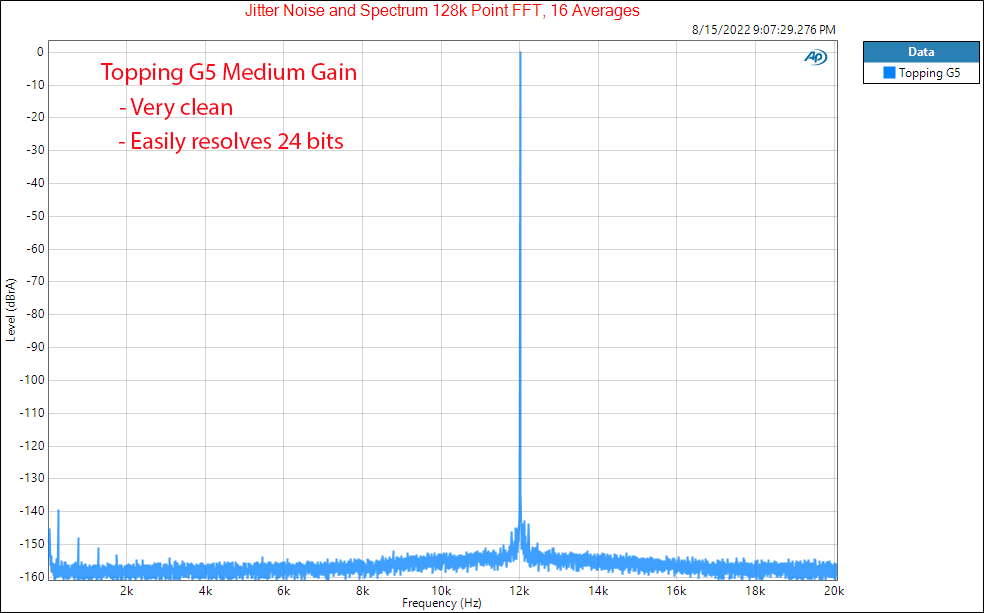Screen dimensions: 984x613
Task: Click the 0 level tick label
Action: pyautogui.click(x=41, y=52)
